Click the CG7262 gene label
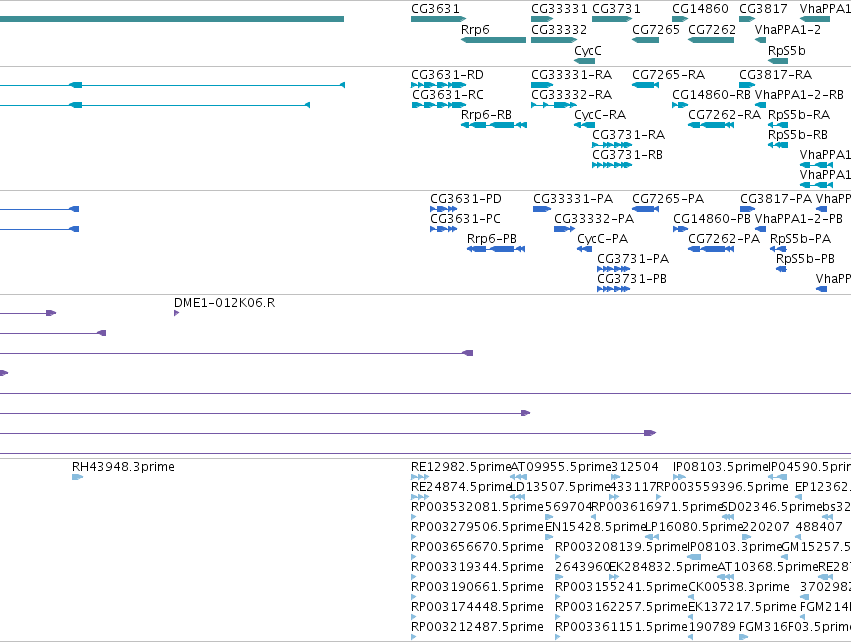This screenshot has width=851, height=642. click(712, 30)
